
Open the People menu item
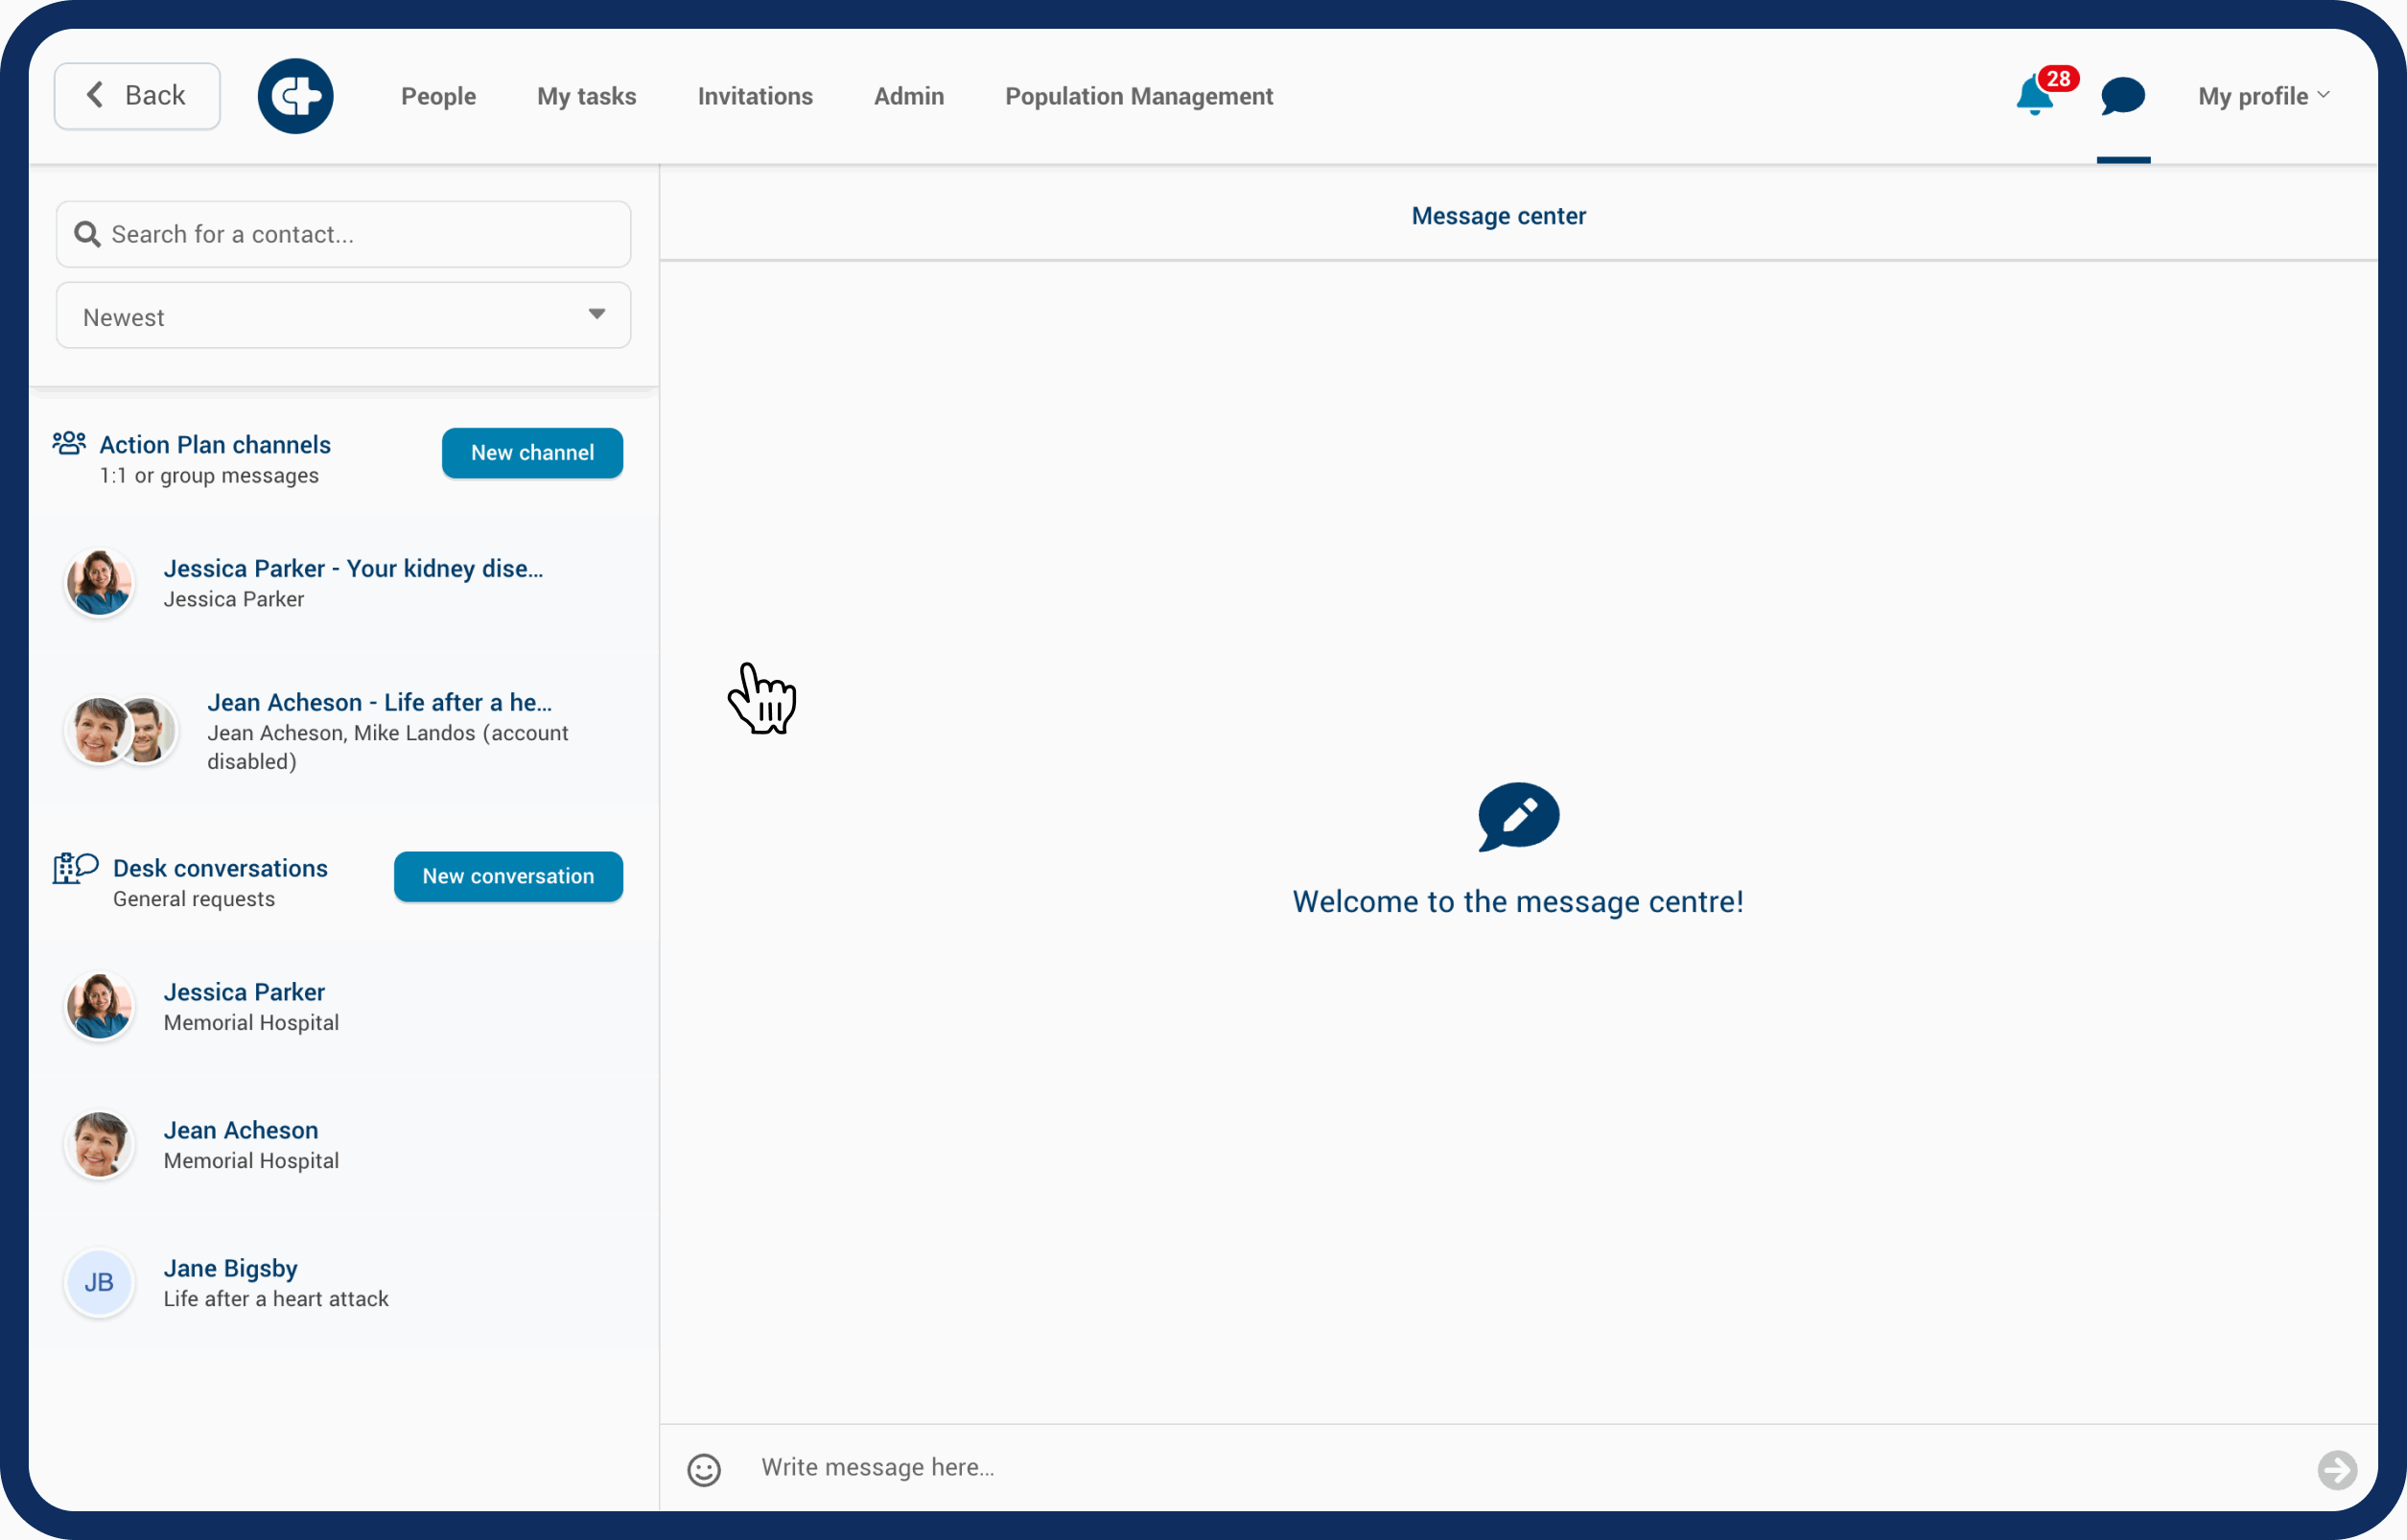[x=438, y=96]
